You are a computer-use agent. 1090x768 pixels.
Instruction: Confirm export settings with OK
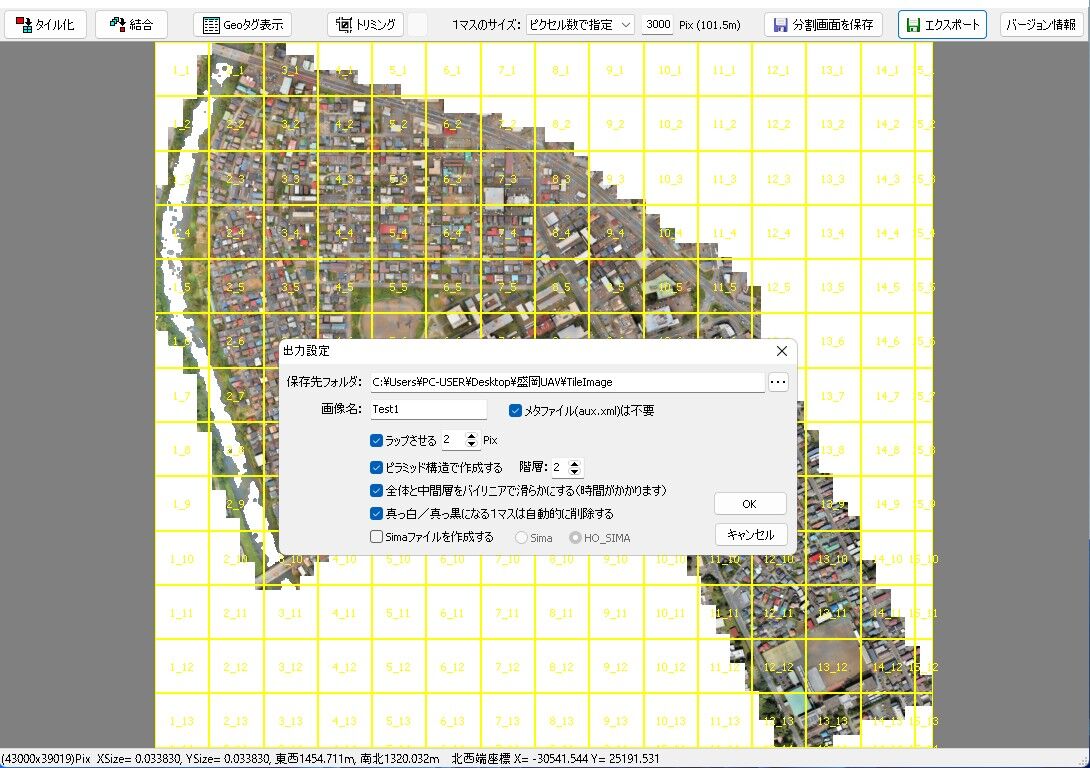[x=750, y=503]
